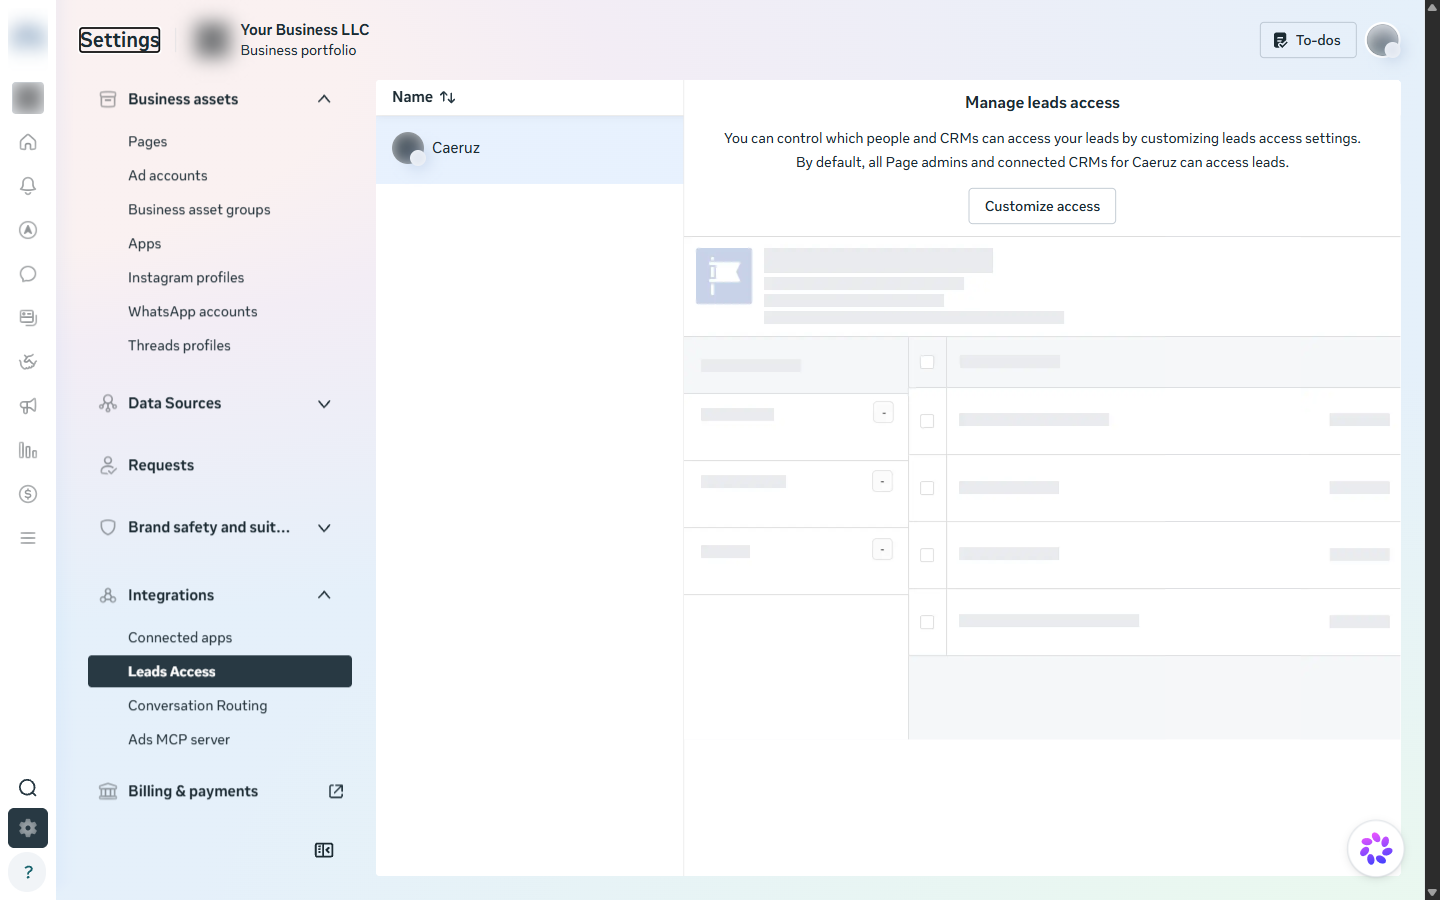Open Help question mark icon
The height and width of the screenshot is (900, 1440).
tap(28, 872)
